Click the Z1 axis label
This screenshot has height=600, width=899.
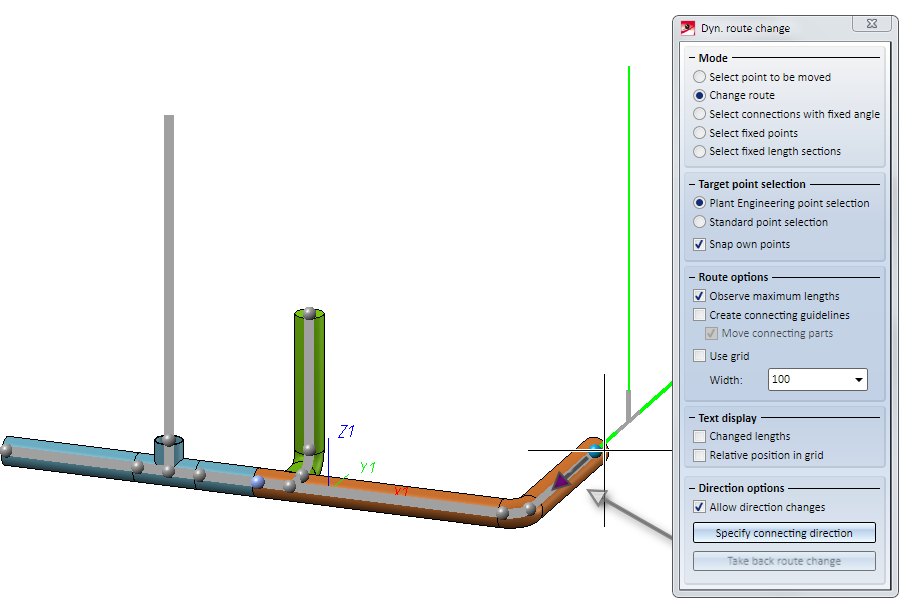(x=346, y=431)
